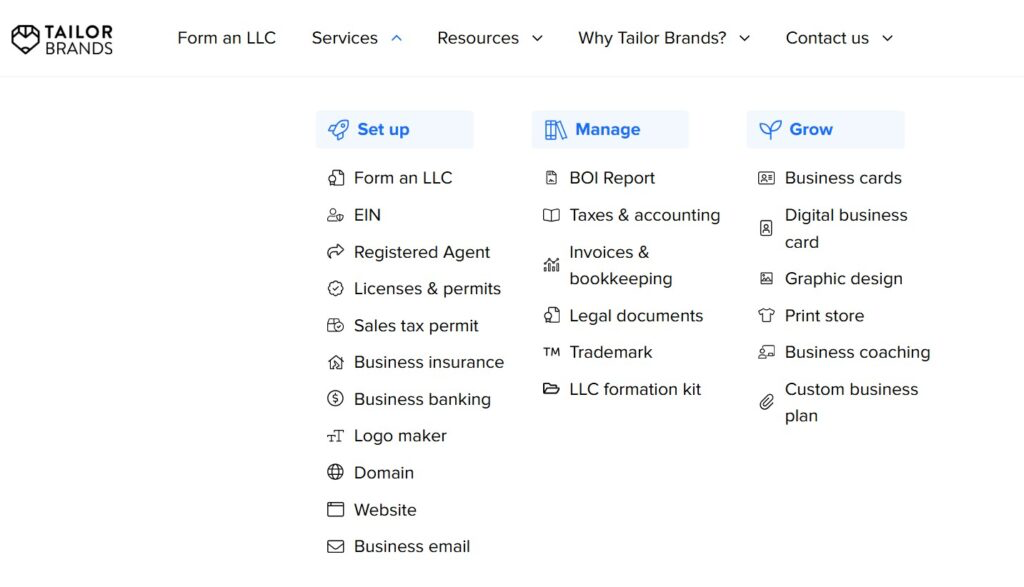This screenshot has width=1024, height=587.
Task: Click the card icon next to Business cards
Action: (766, 178)
